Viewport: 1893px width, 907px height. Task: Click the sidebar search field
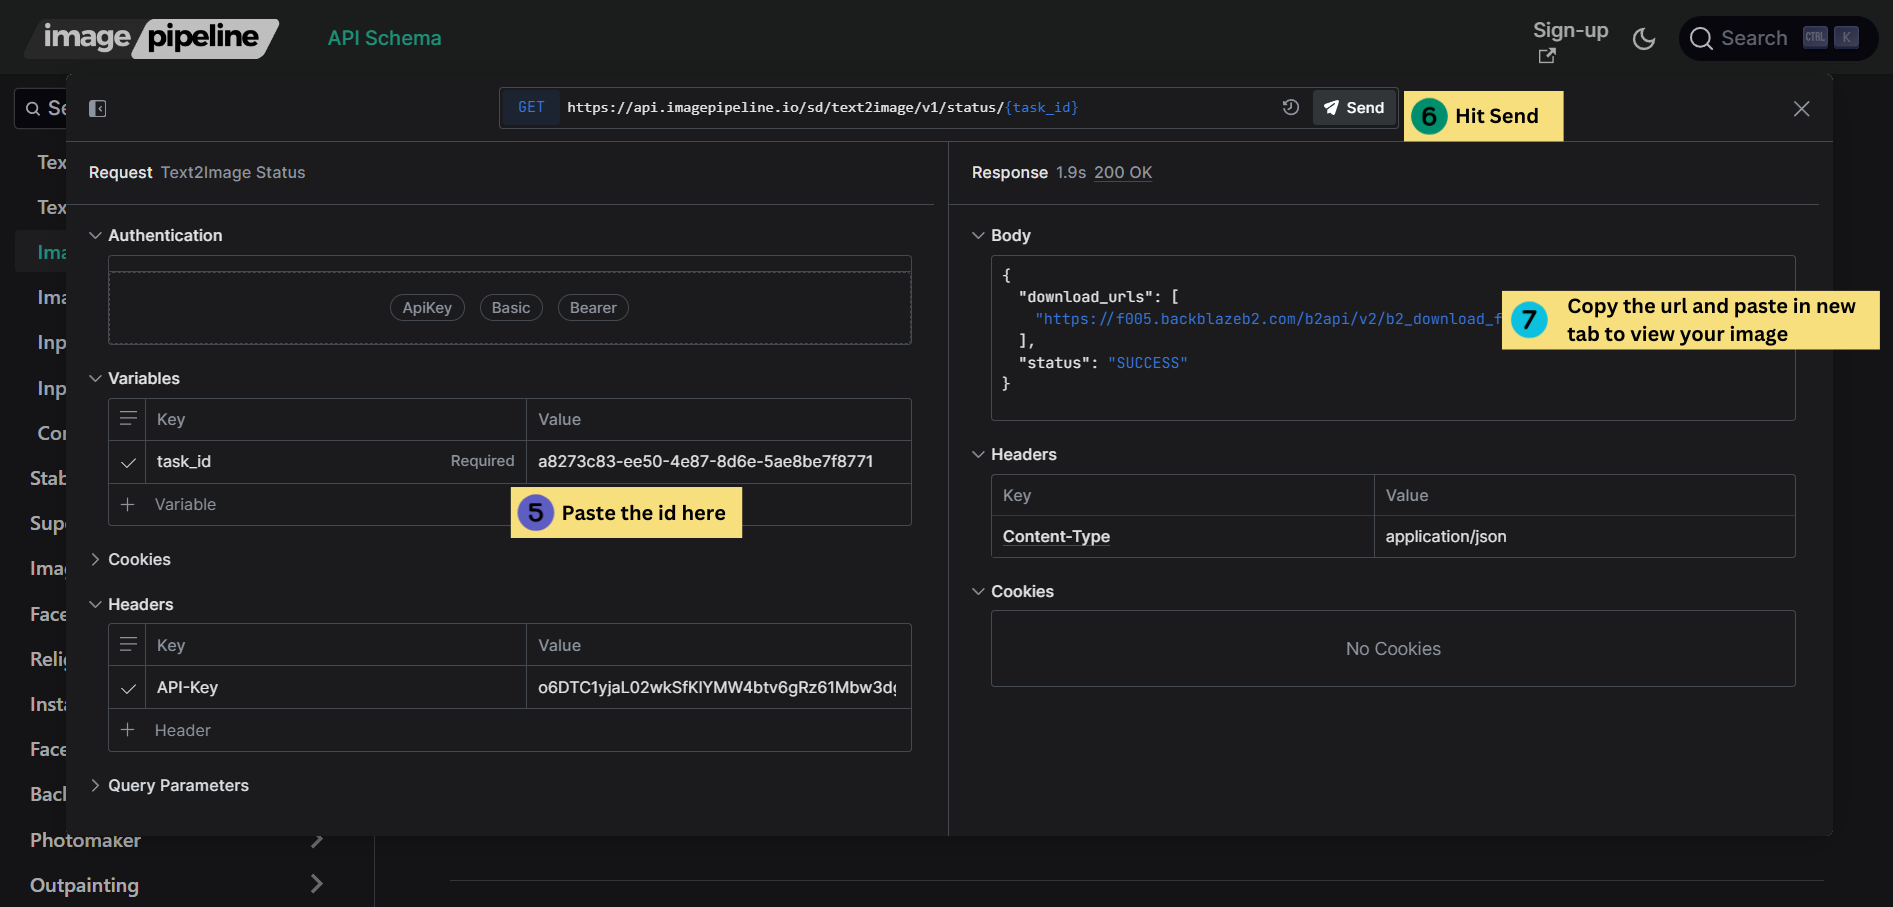pyautogui.click(x=41, y=108)
